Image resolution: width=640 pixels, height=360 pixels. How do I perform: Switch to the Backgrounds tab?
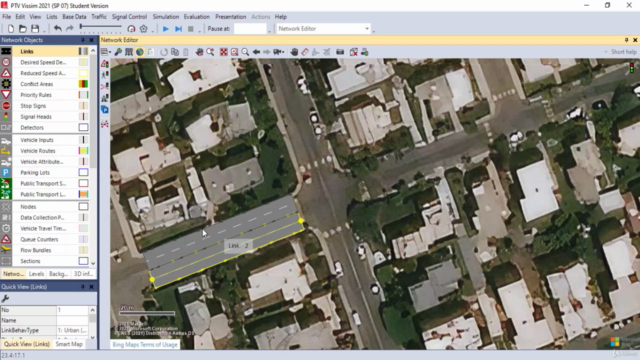pyautogui.click(x=58, y=274)
